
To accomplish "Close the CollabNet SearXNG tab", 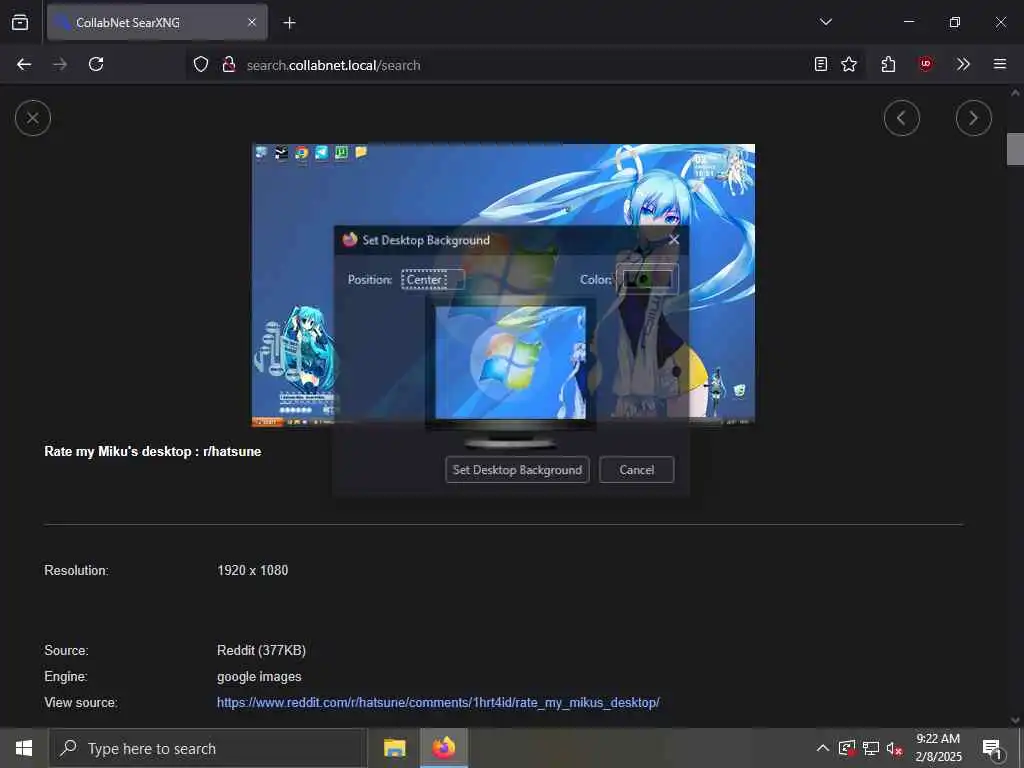I will [x=252, y=23].
